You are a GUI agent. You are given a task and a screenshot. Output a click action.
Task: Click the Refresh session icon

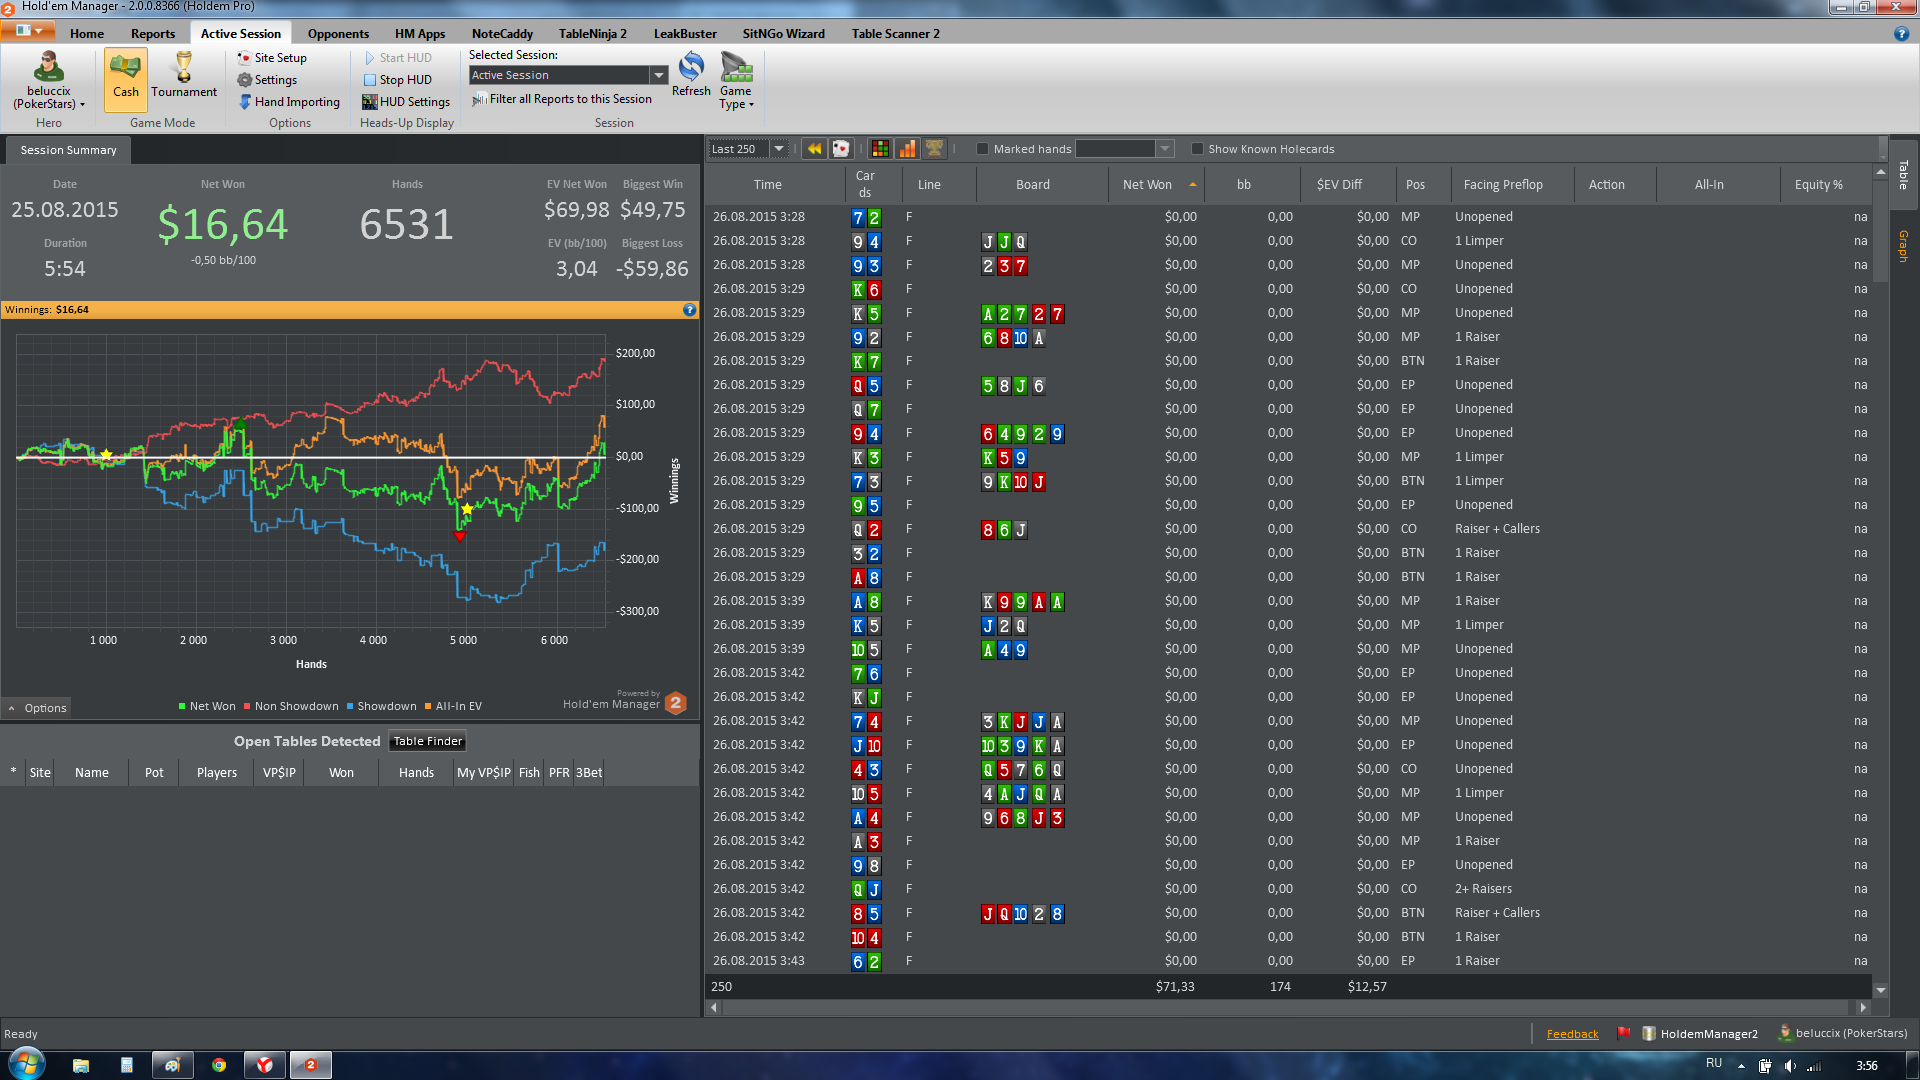coord(691,68)
